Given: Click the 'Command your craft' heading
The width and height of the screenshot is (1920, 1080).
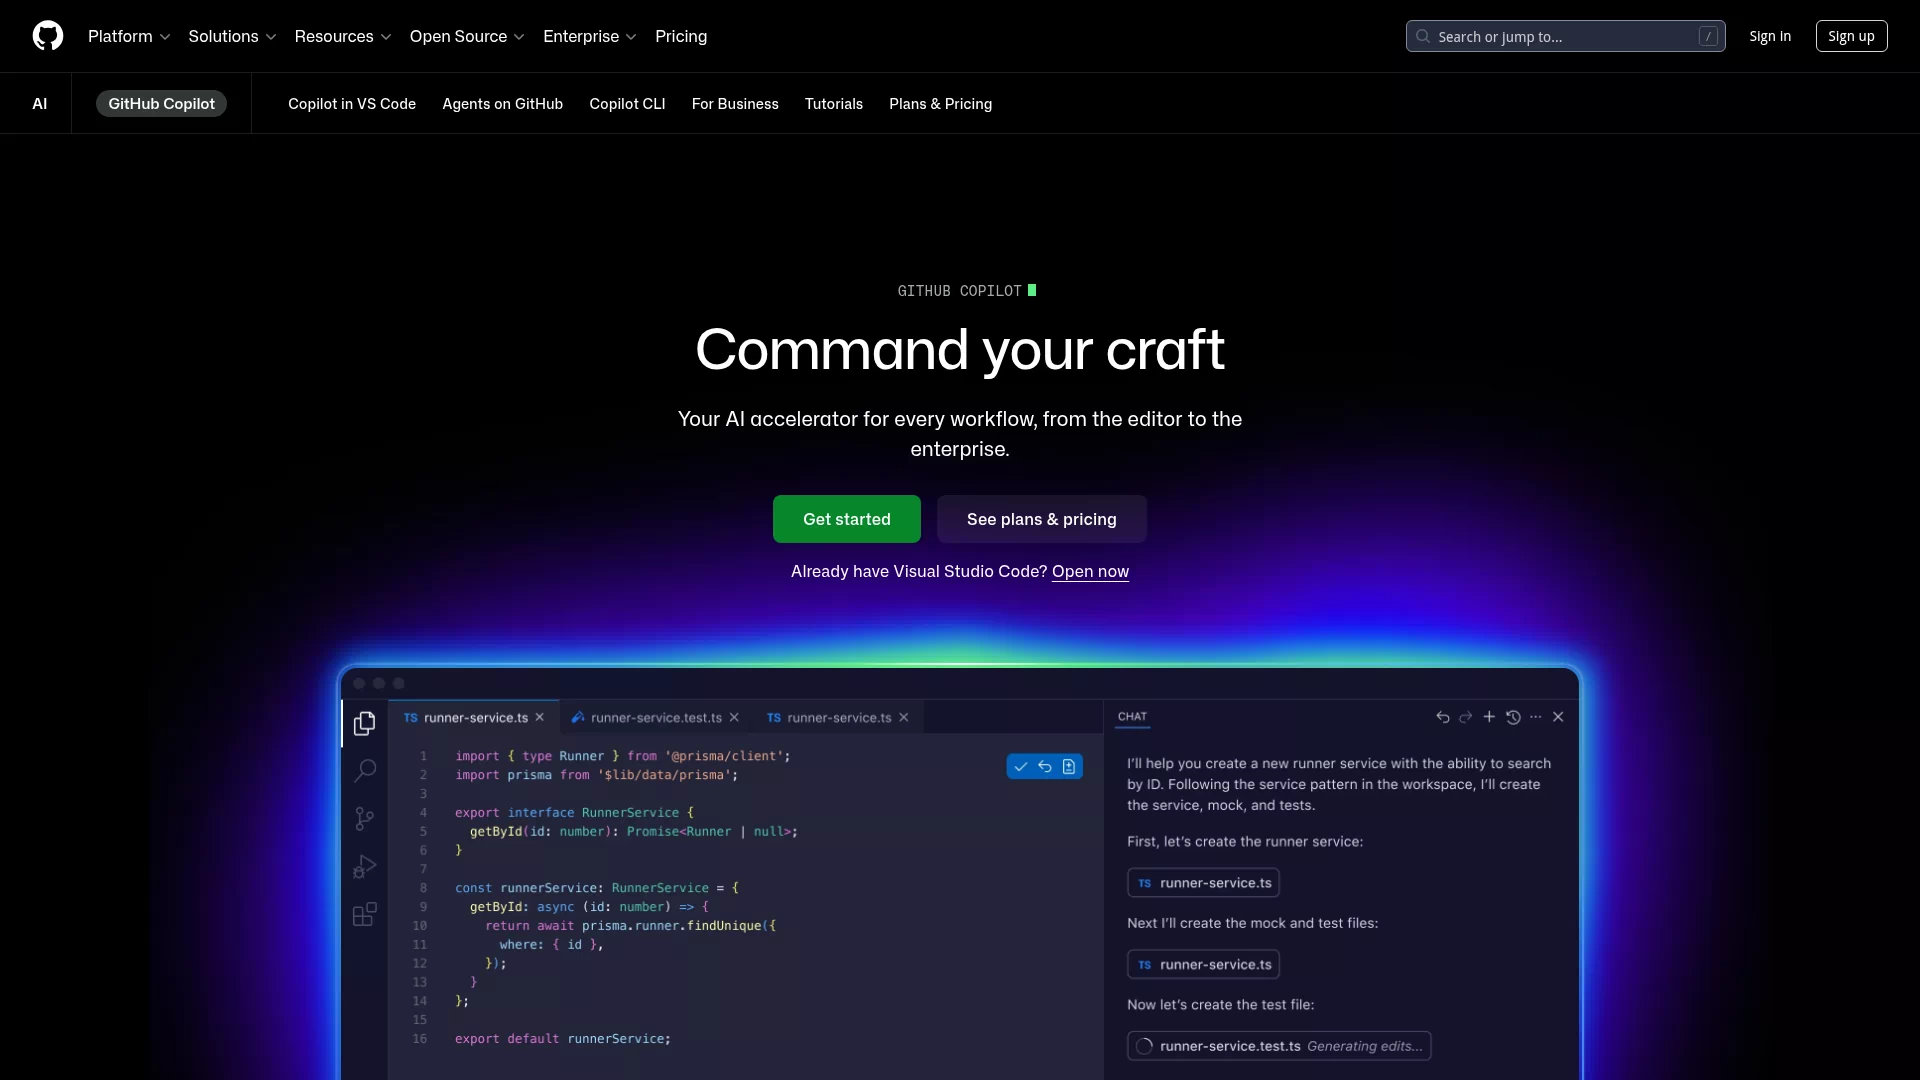Looking at the screenshot, I should [960, 350].
